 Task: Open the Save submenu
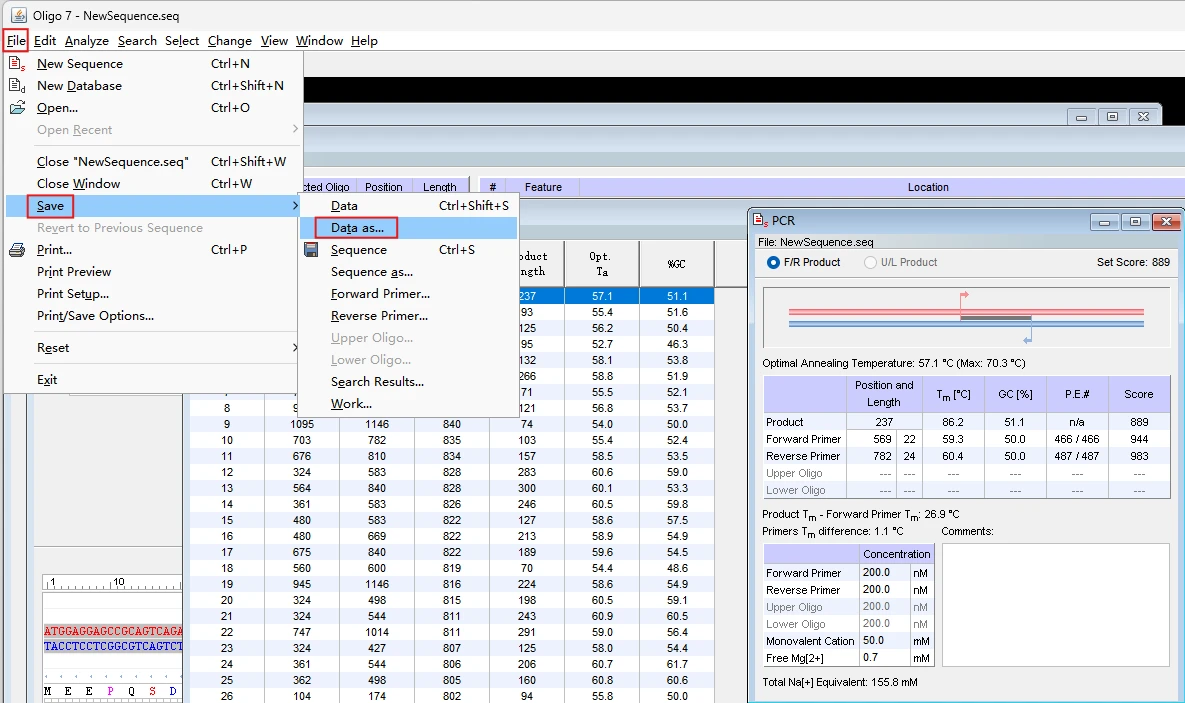(50, 206)
